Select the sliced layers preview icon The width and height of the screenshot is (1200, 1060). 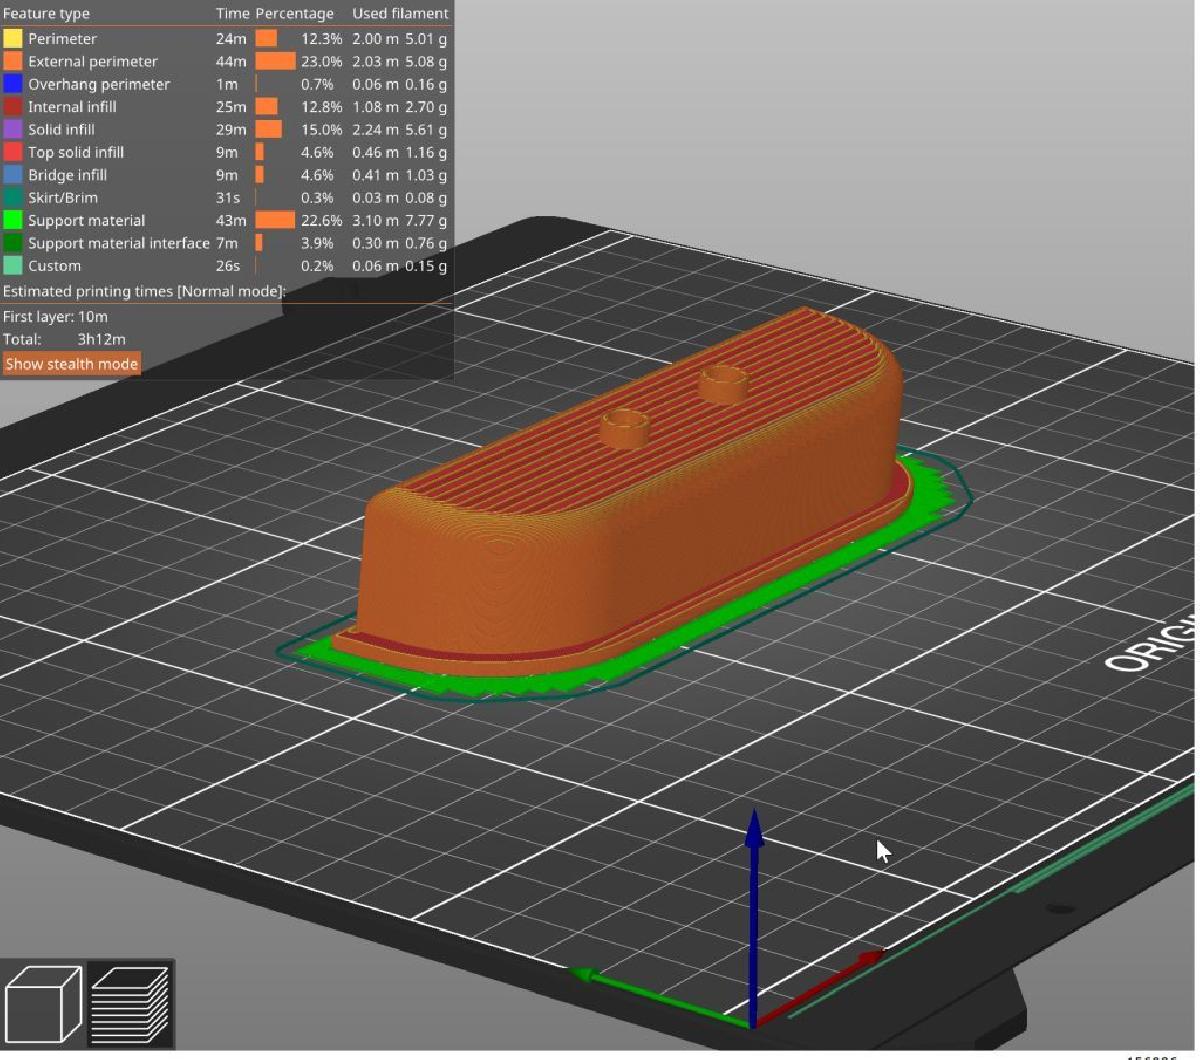[130, 1005]
